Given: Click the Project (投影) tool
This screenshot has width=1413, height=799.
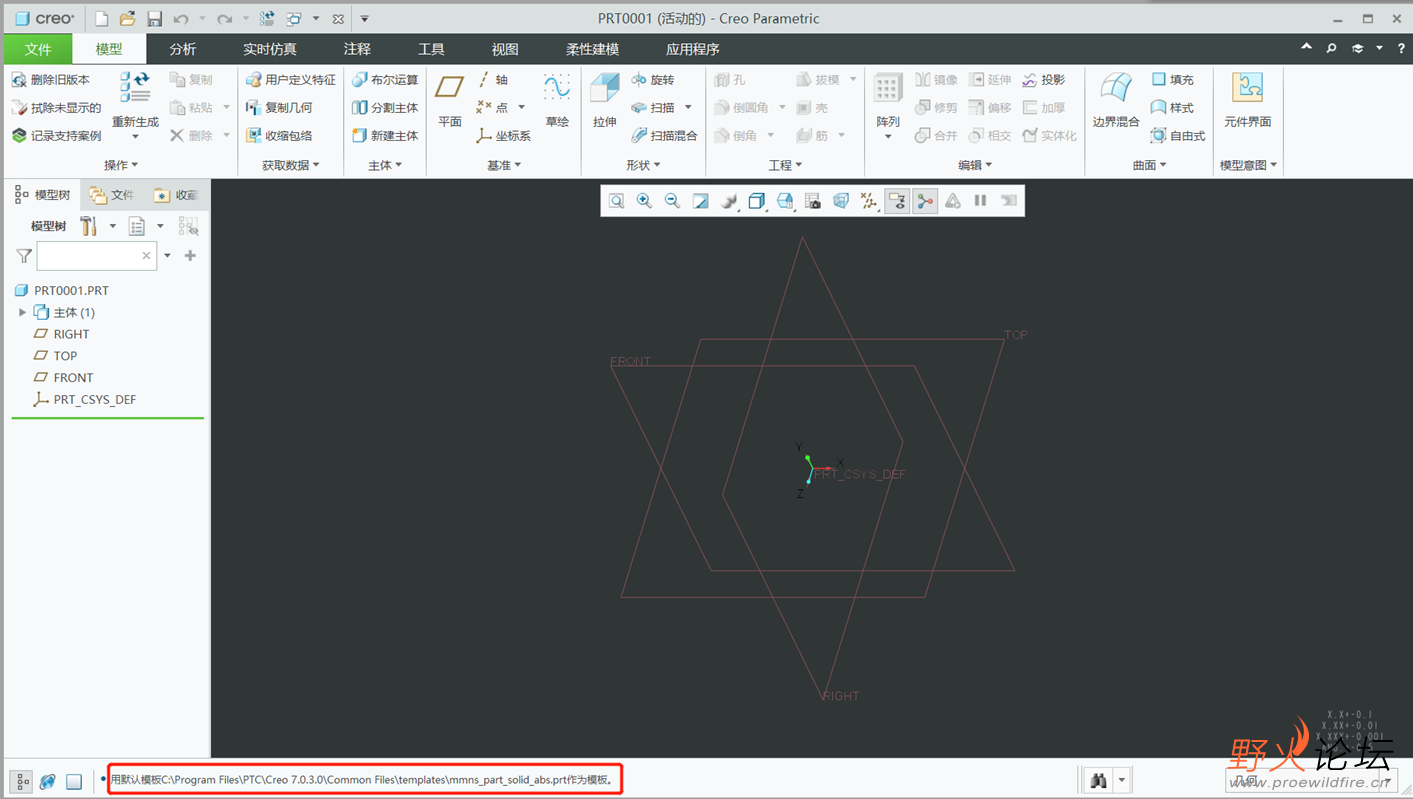Looking at the screenshot, I should 1043,80.
